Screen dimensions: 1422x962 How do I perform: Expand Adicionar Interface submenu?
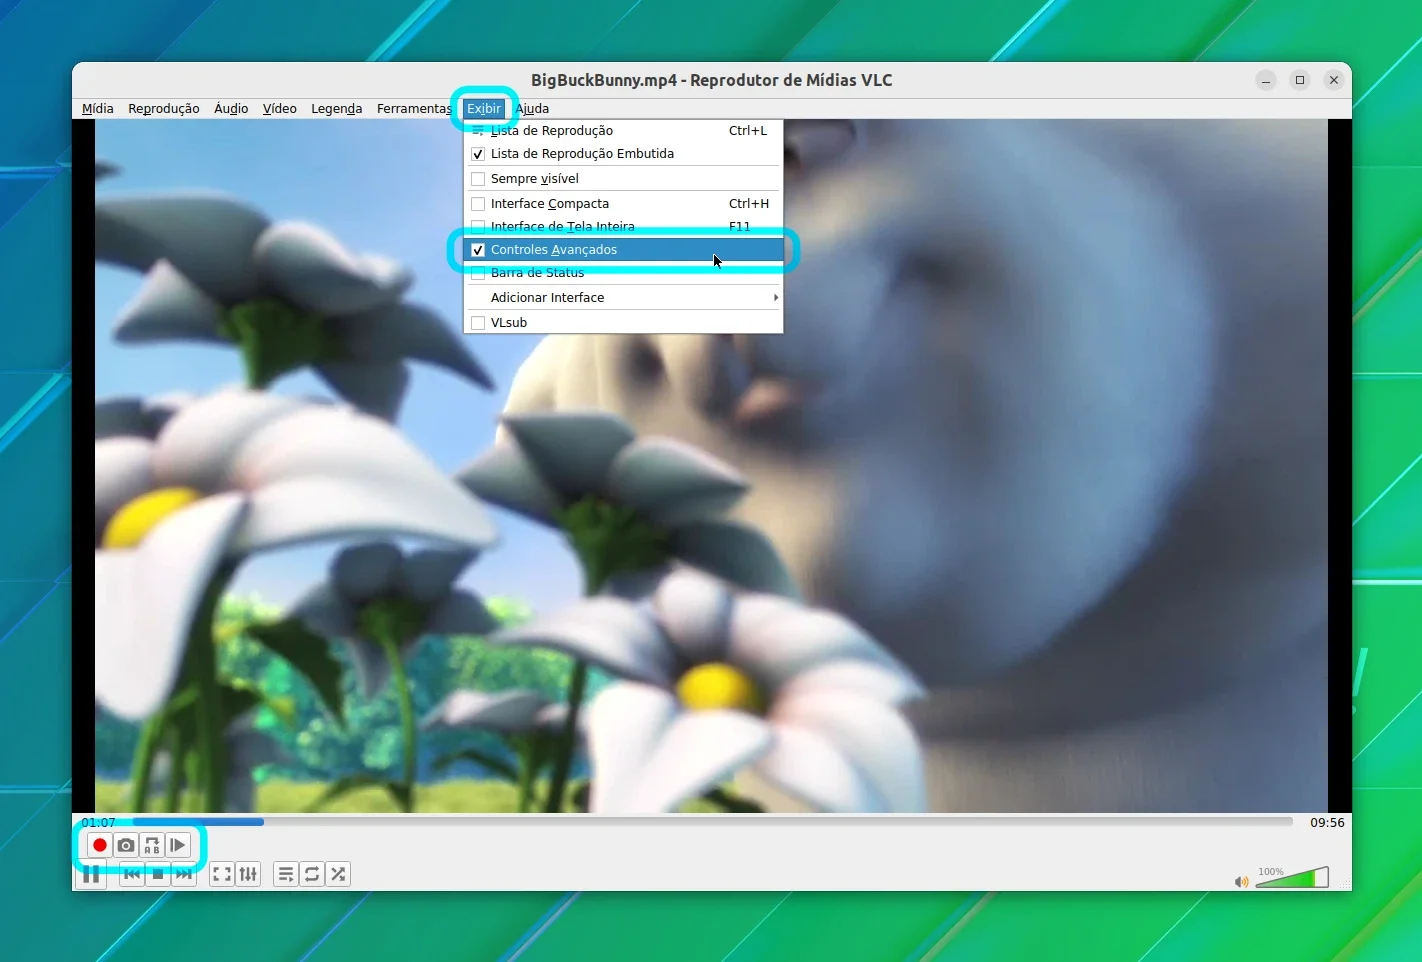click(623, 298)
